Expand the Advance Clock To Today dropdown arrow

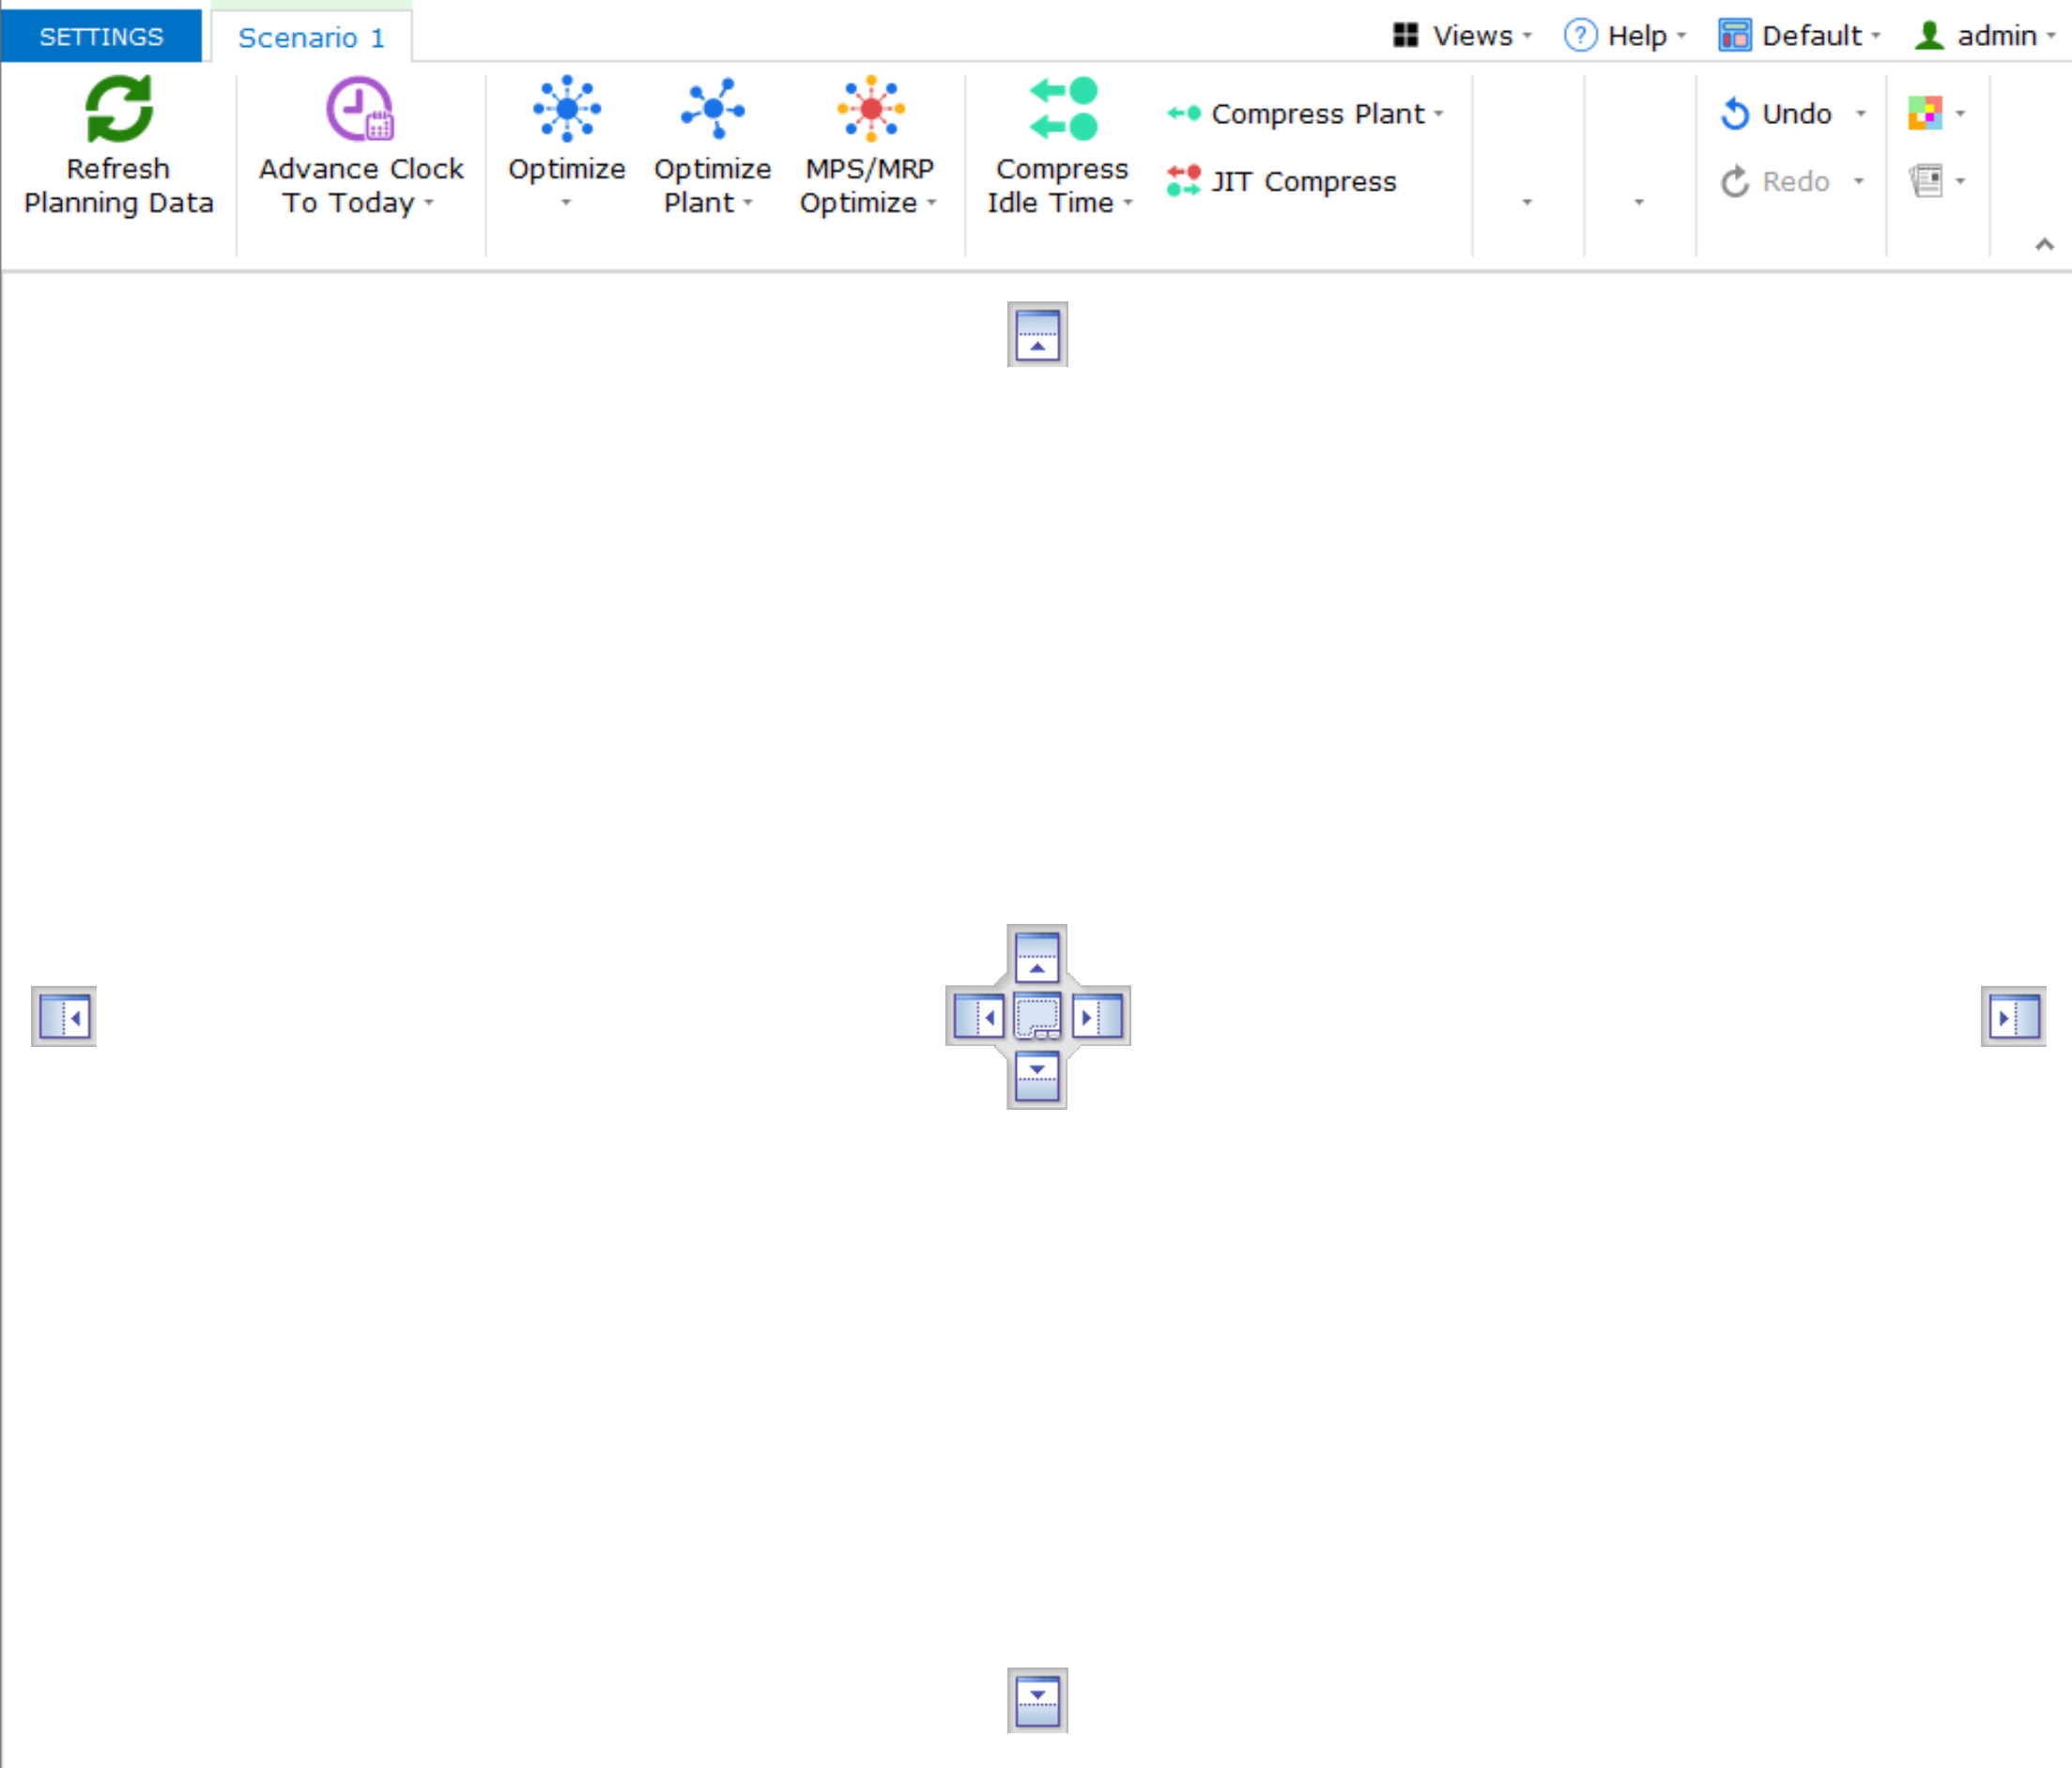429,203
